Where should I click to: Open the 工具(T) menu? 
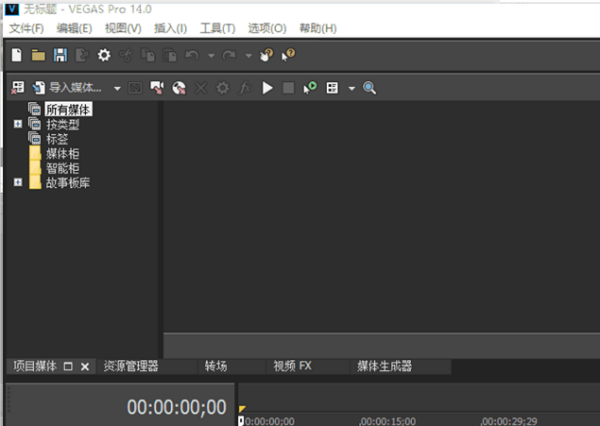217,28
